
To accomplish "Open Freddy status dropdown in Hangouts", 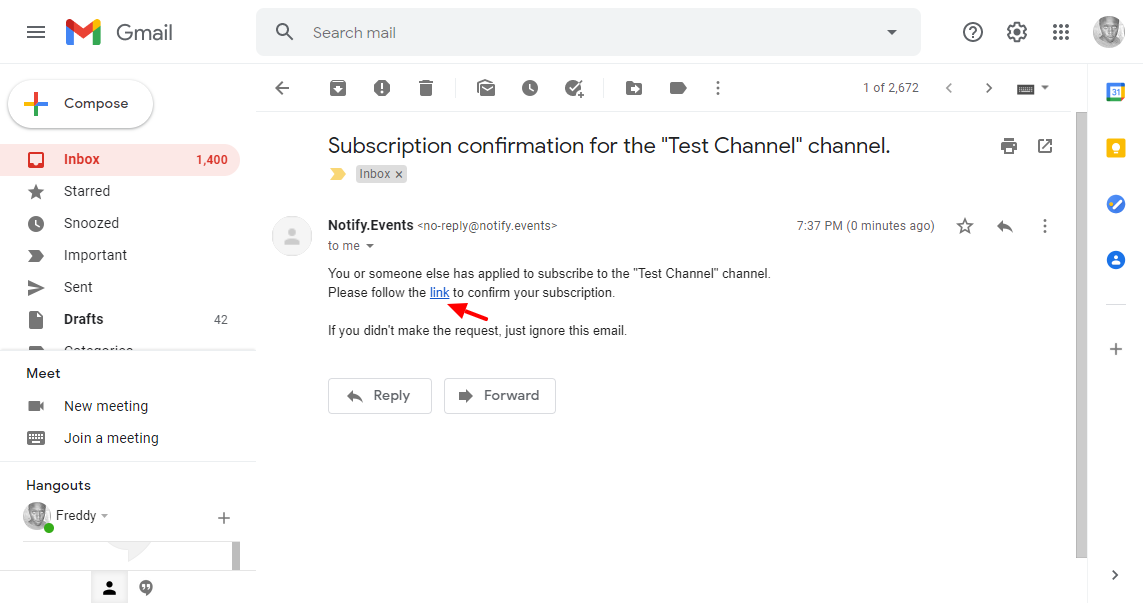I will coord(105,516).
